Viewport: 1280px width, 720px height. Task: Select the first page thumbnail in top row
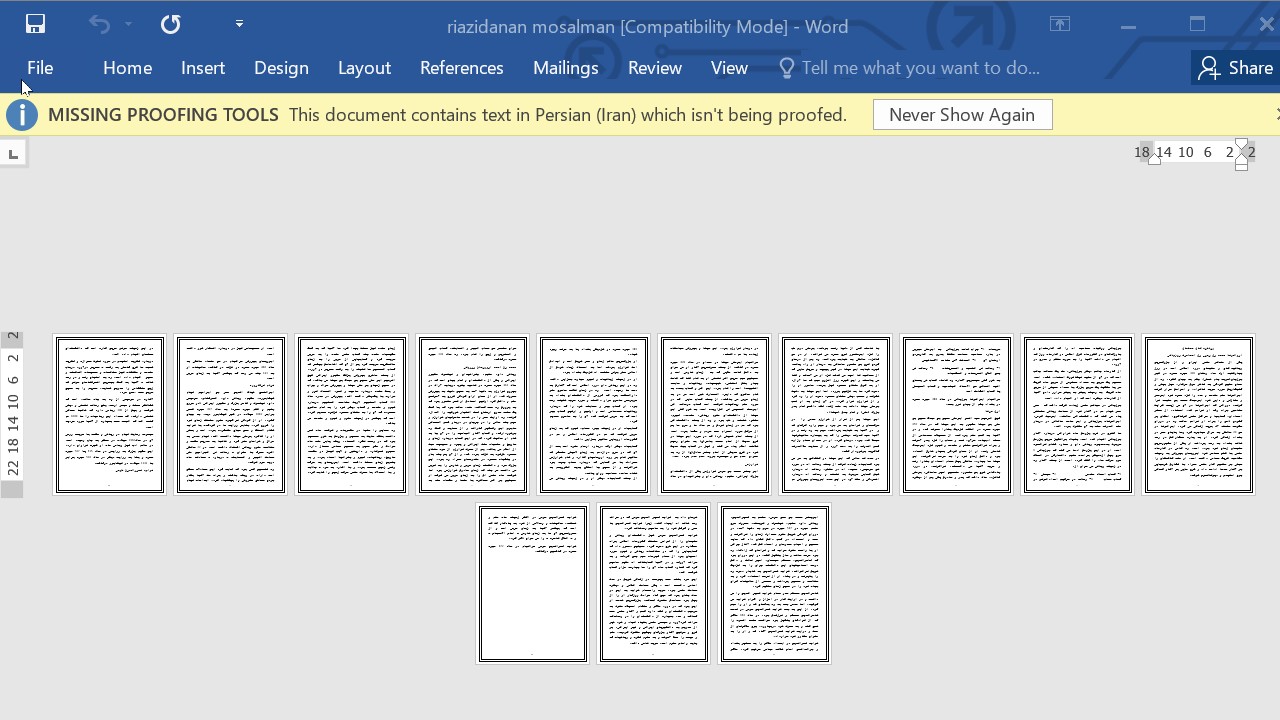coord(110,415)
